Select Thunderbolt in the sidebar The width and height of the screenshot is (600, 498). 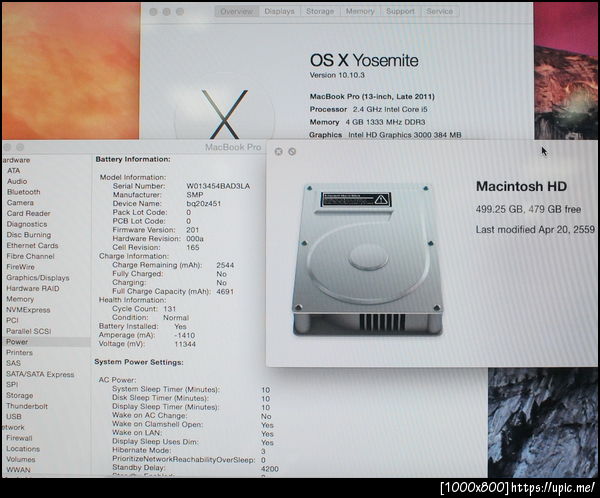pos(27,406)
